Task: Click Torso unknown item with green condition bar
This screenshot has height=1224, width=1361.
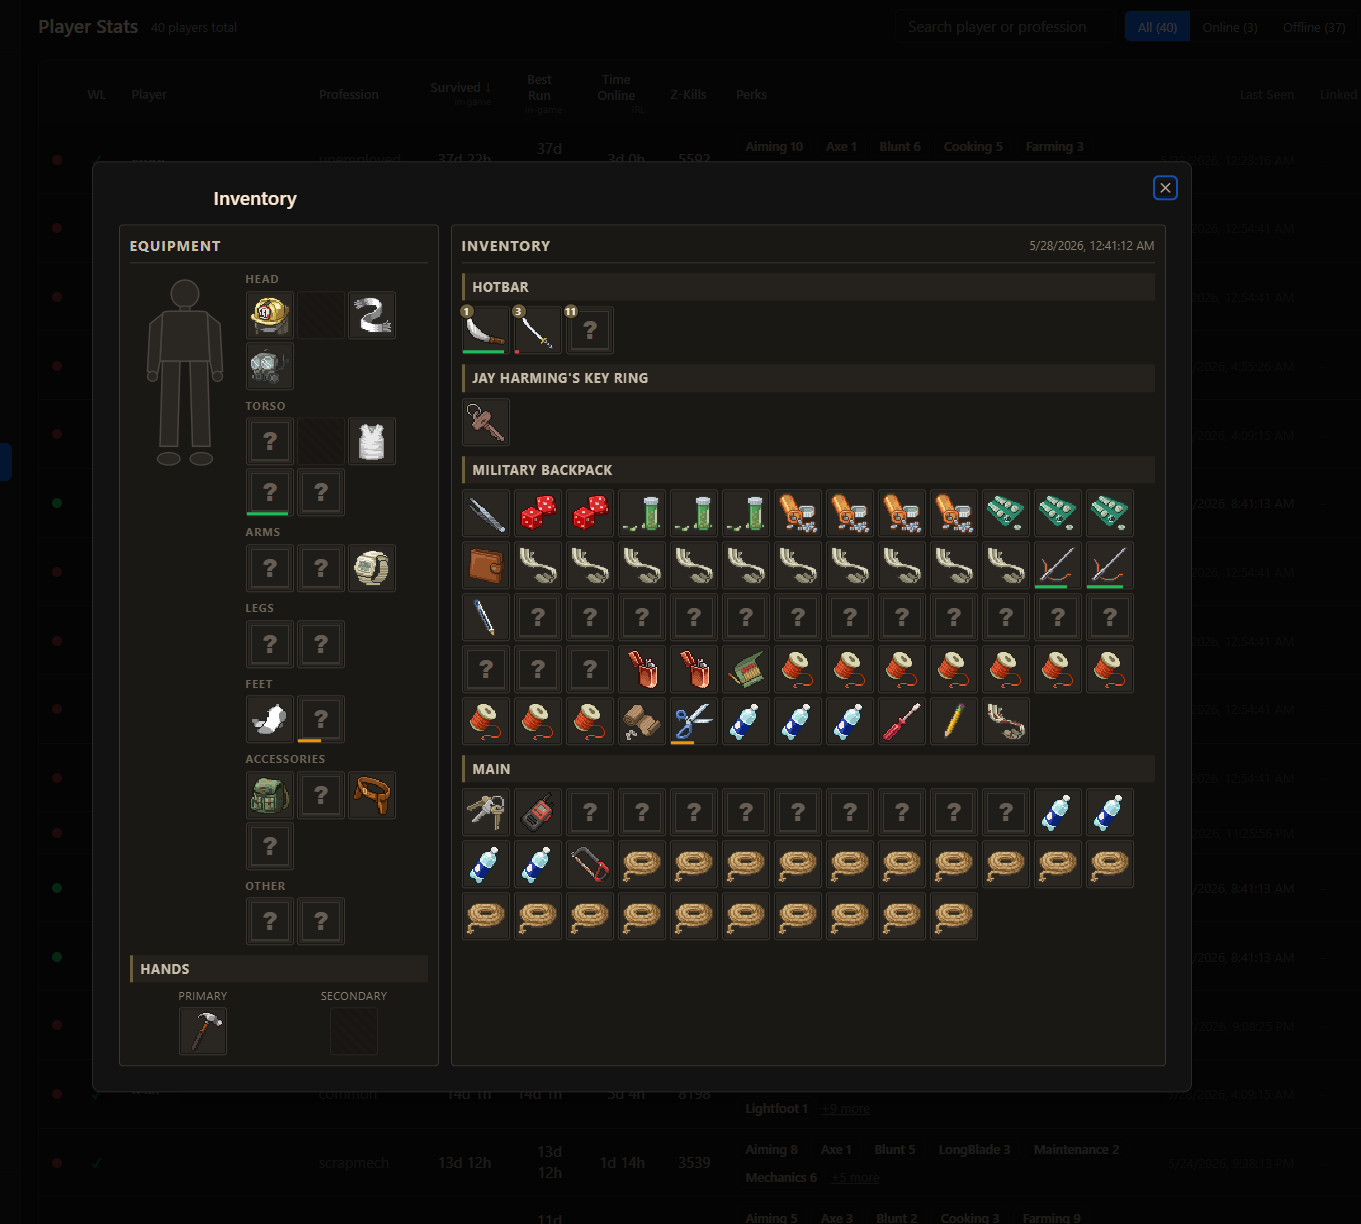Action: coord(270,492)
